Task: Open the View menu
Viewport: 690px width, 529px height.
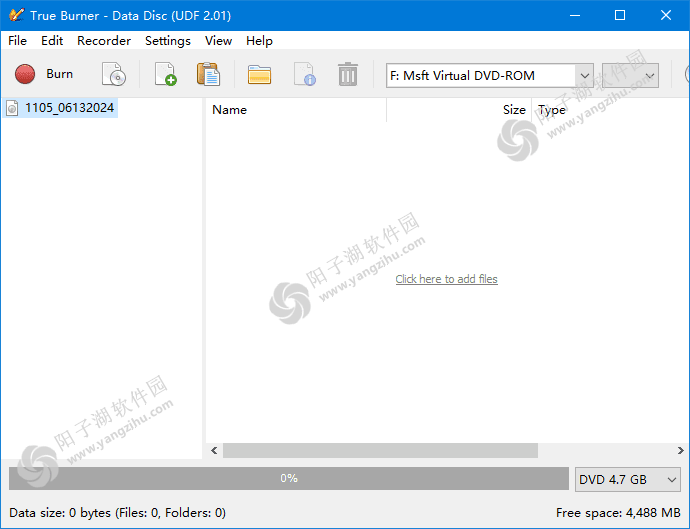Action: point(218,40)
